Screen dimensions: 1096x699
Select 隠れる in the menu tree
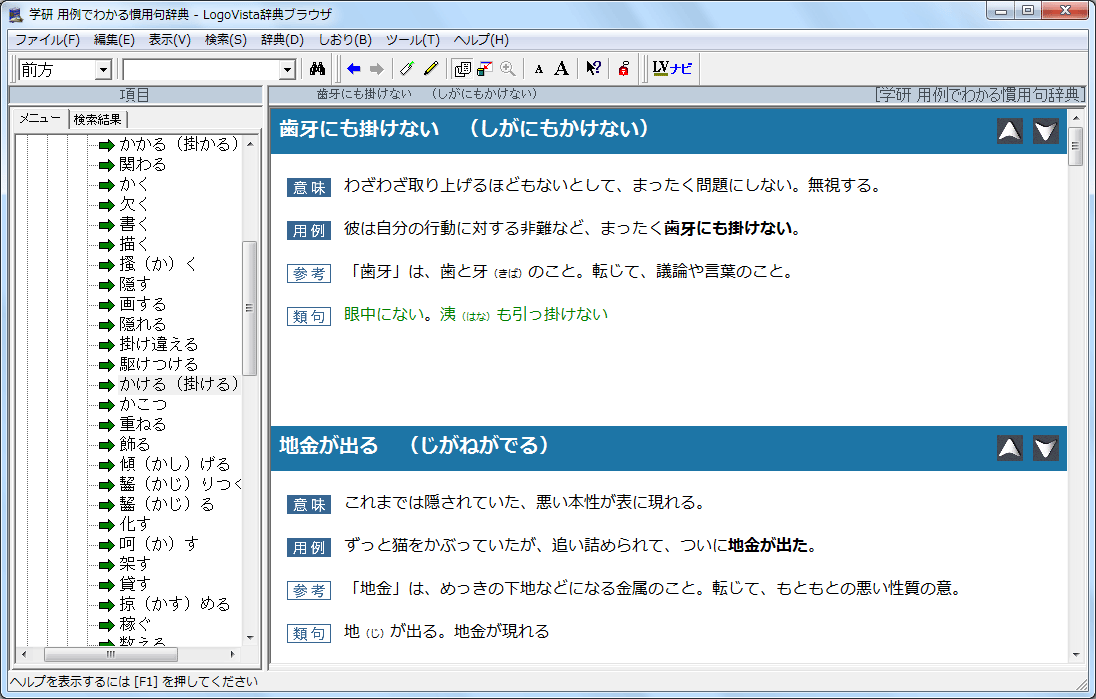click(143, 324)
